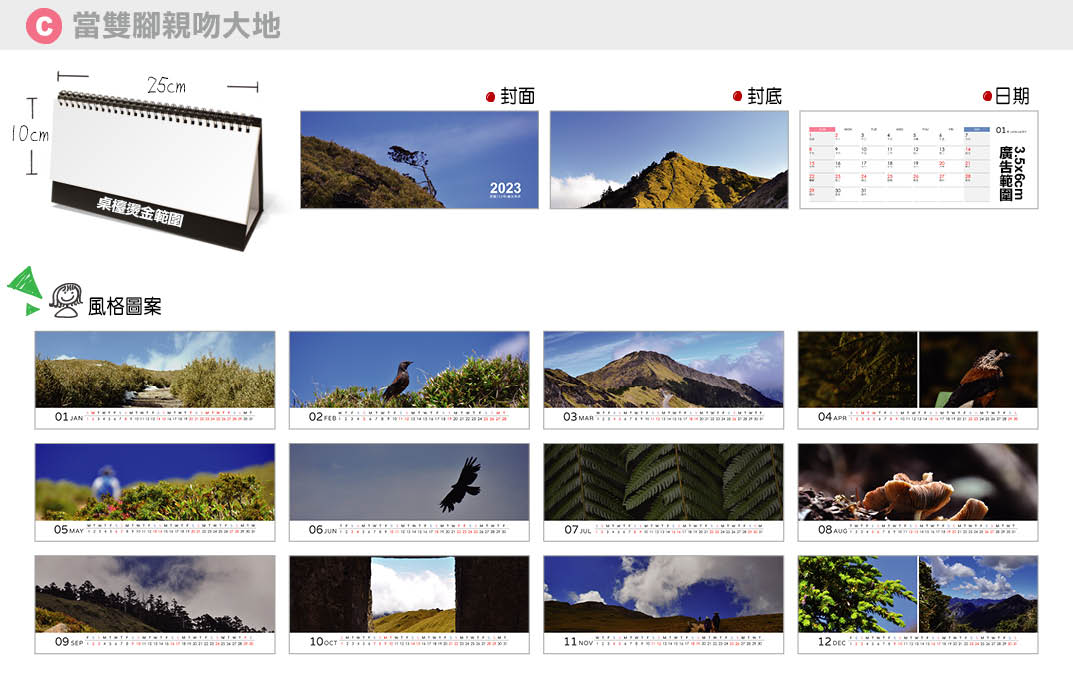Select the desk calendar mockup image

[x=155, y=168]
